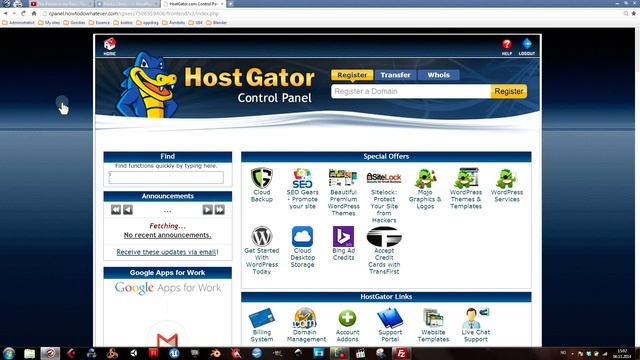Jump to last announcement with fast-forward button
The width and height of the screenshot is (640, 360).
pos(220,210)
